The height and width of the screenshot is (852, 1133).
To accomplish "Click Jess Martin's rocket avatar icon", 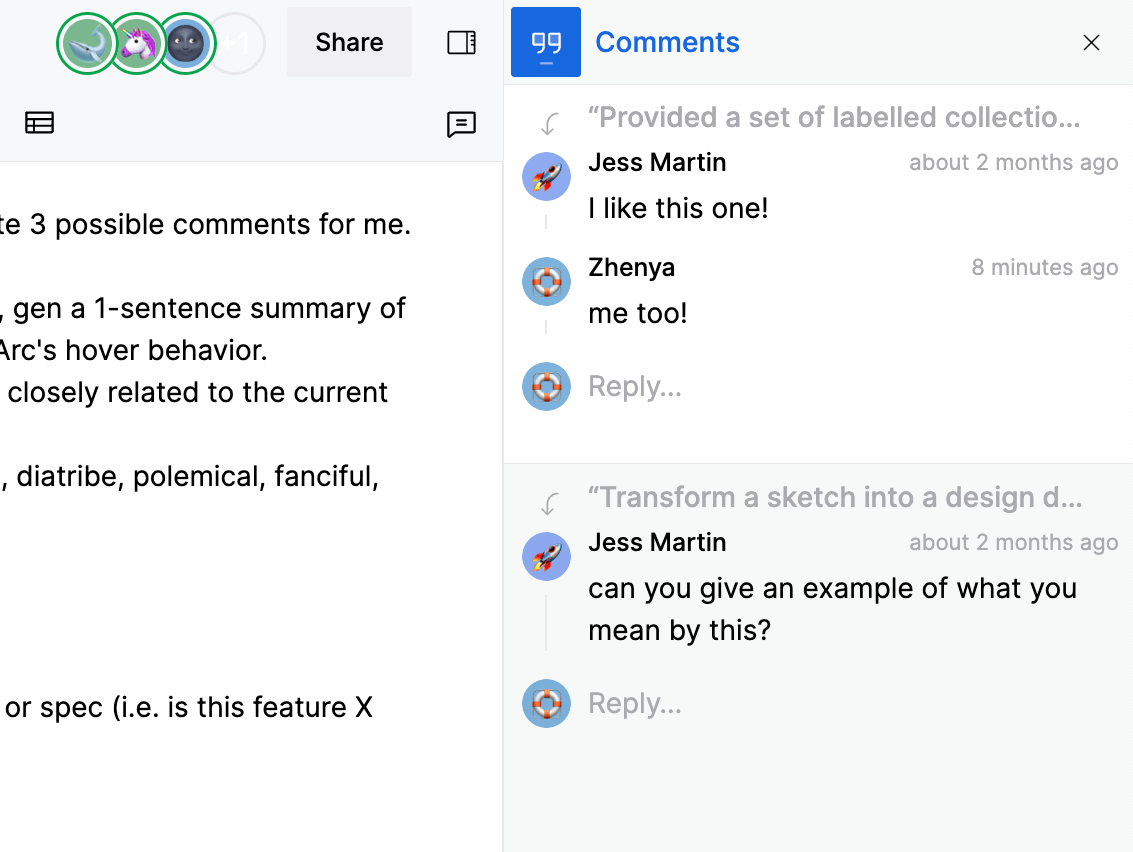I will [546, 175].
